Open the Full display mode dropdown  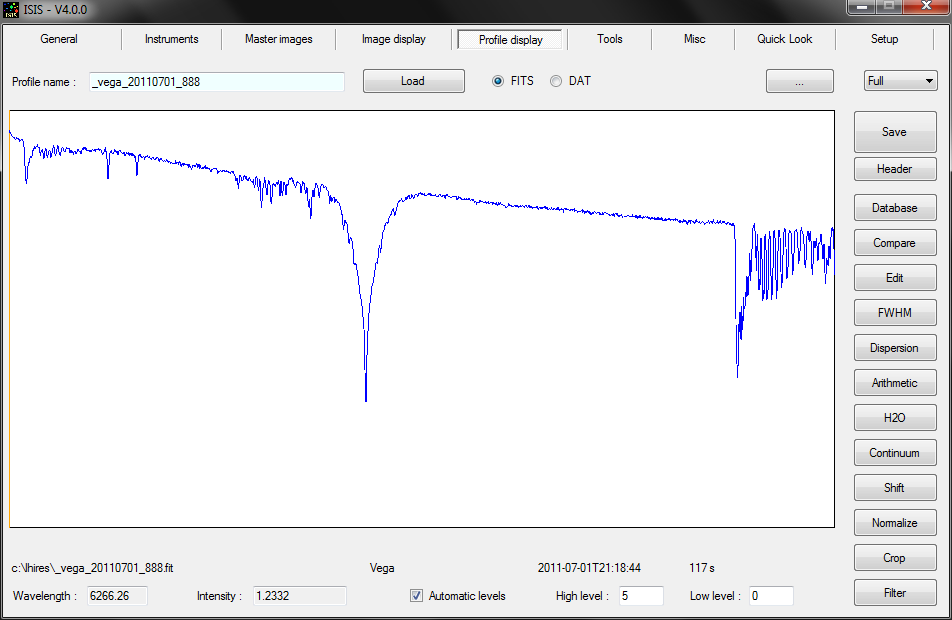pos(900,81)
